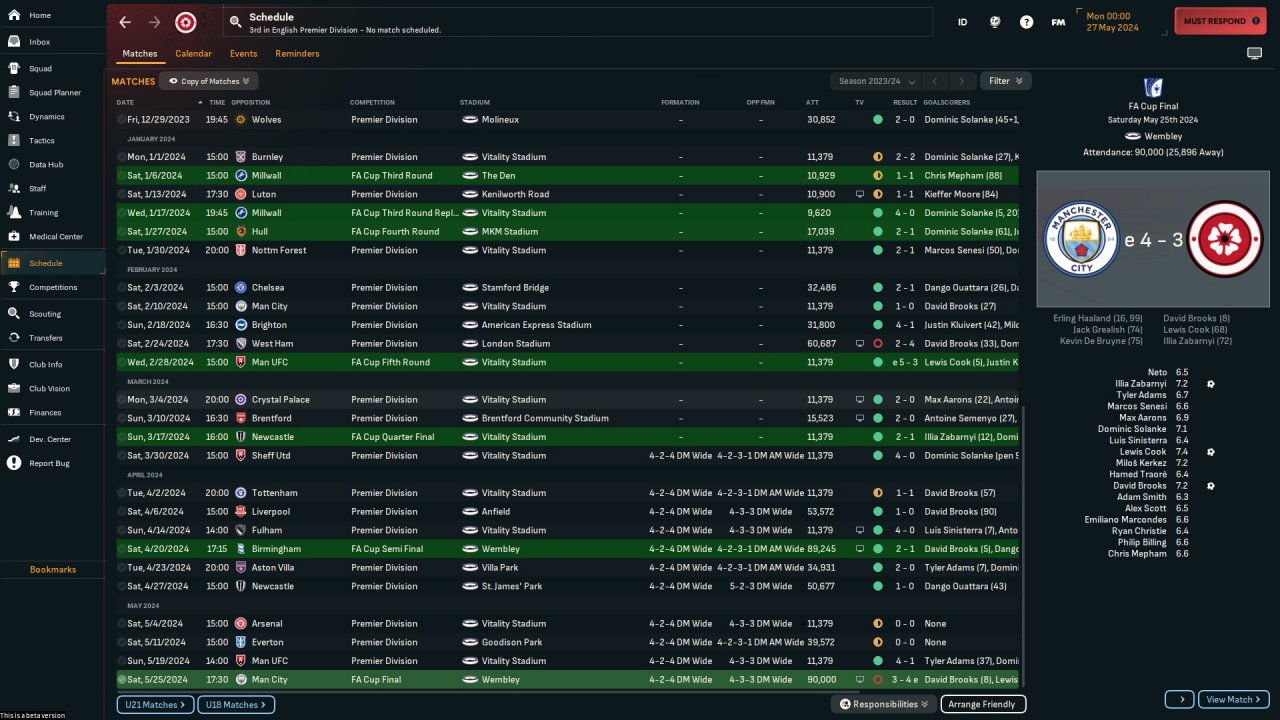This screenshot has width=1280, height=720.
Task: Click the Report Bug sidebar icon
Action: (14, 463)
